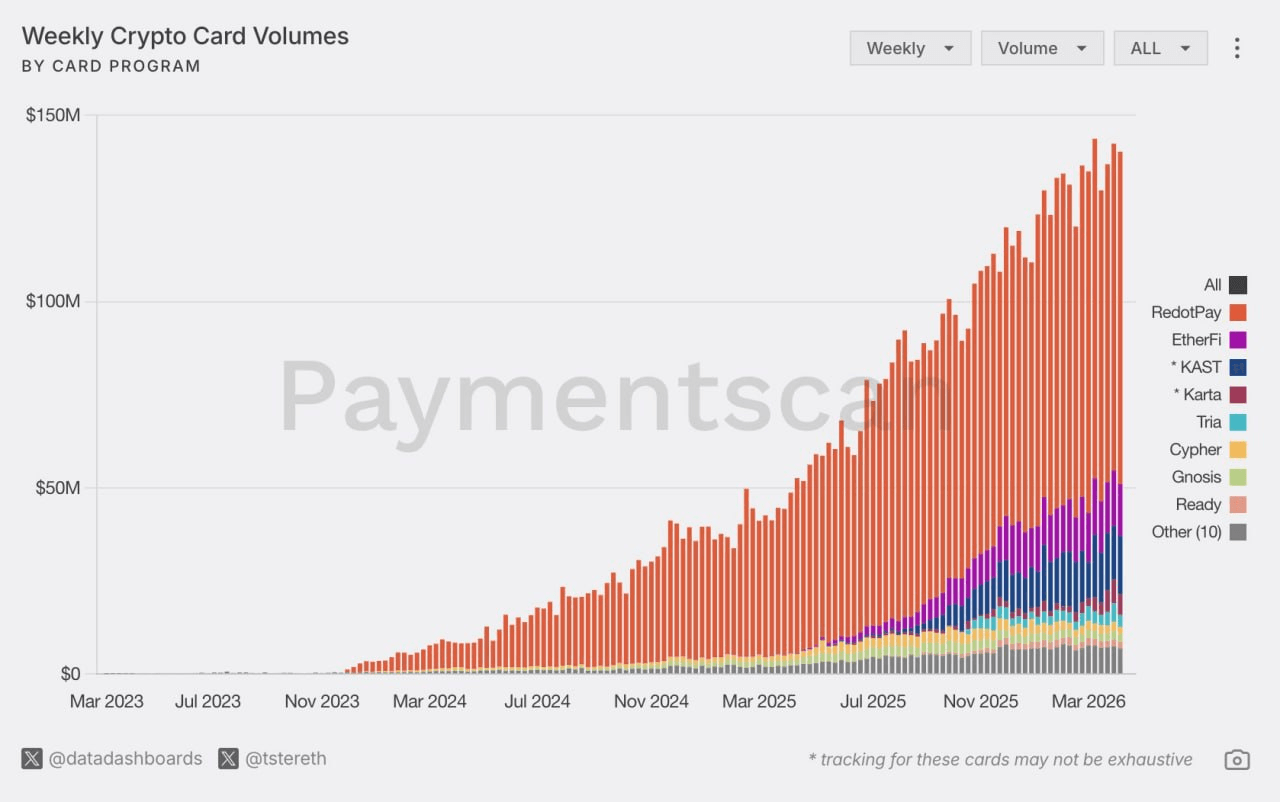Open the ALL time range dropdown

1160,48
